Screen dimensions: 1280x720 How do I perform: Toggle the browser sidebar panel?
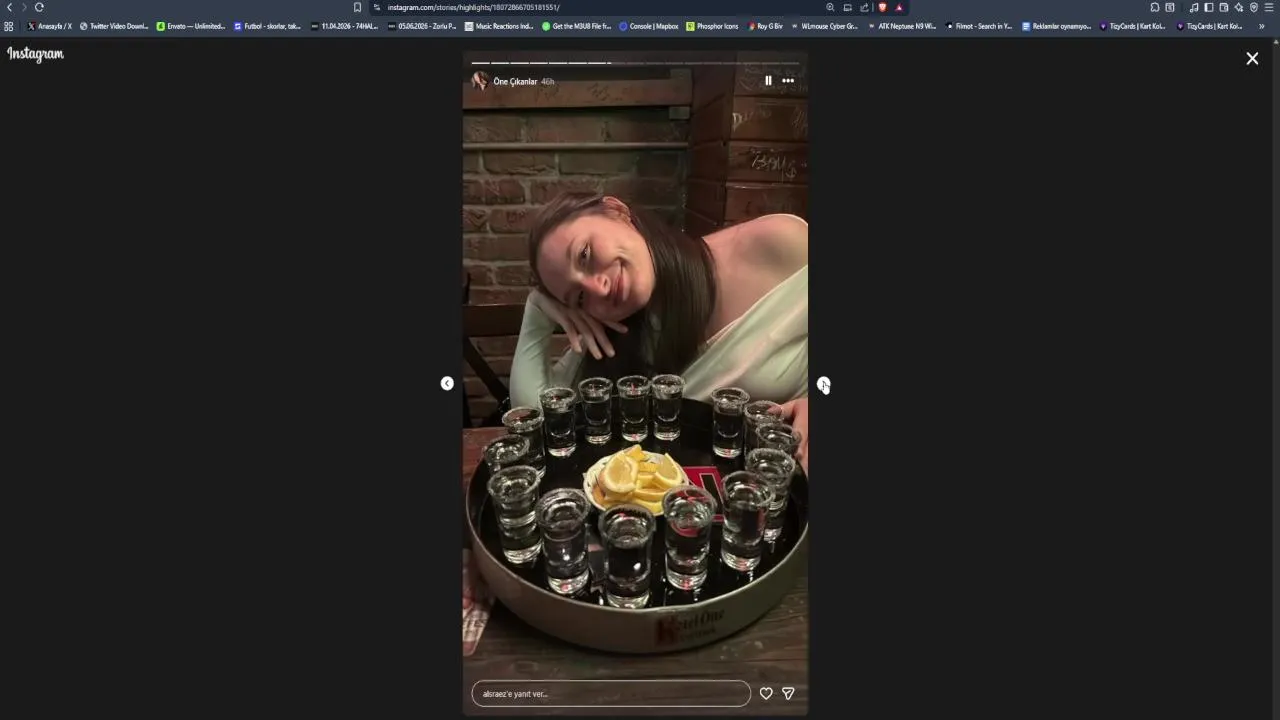pyautogui.click(x=1208, y=7)
